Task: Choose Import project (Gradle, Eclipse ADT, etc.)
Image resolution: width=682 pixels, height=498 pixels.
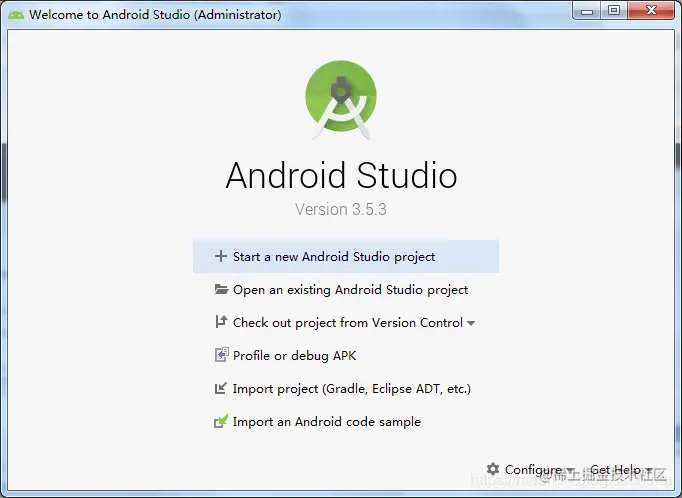Action: (352, 389)
